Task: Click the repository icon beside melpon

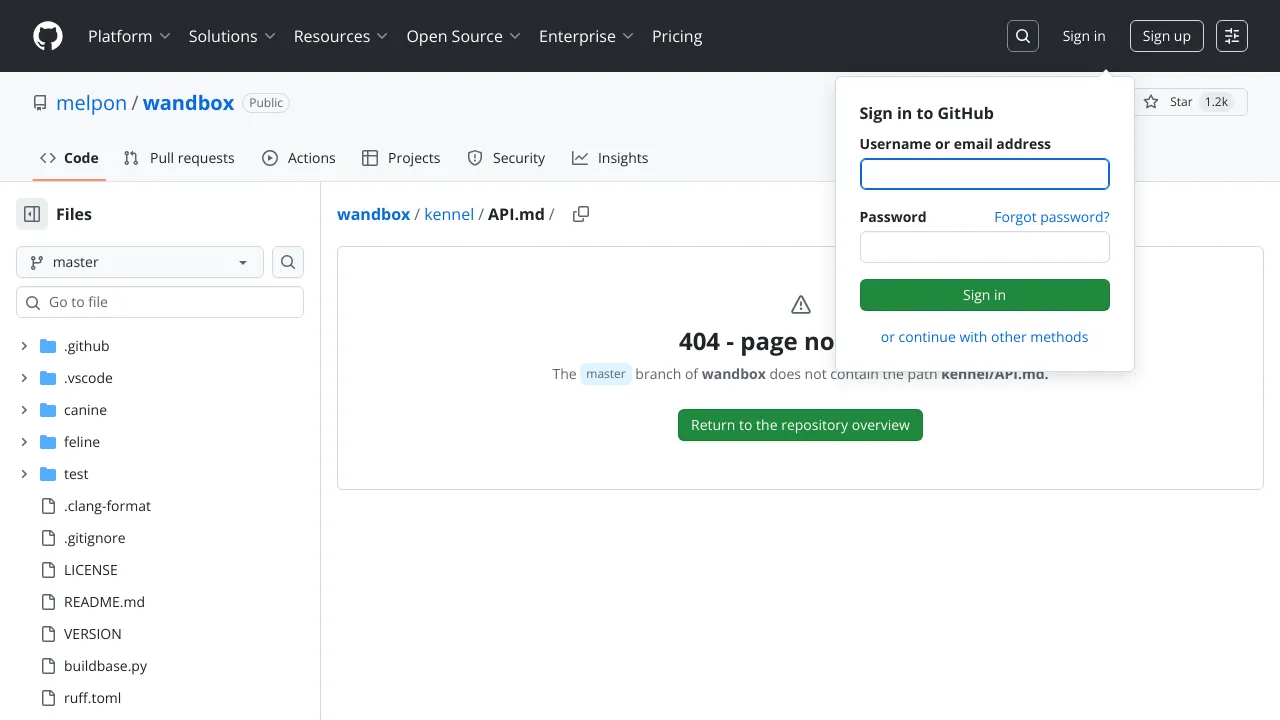Action: [x=40, y=103]
